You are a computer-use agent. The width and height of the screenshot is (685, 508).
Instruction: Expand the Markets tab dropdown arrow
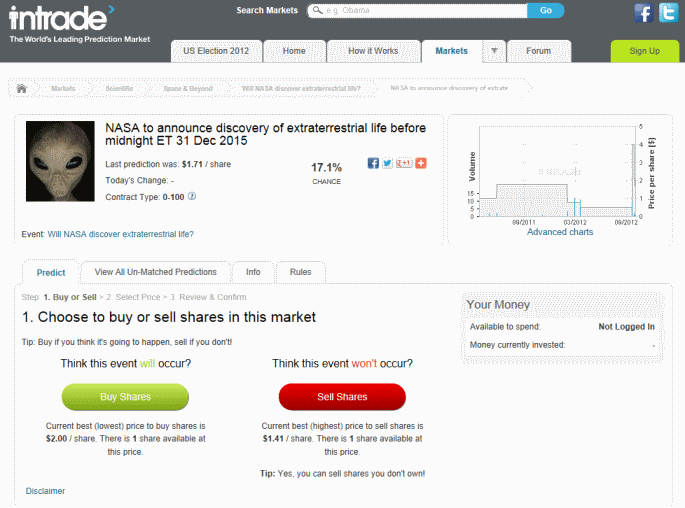point(494,51)
